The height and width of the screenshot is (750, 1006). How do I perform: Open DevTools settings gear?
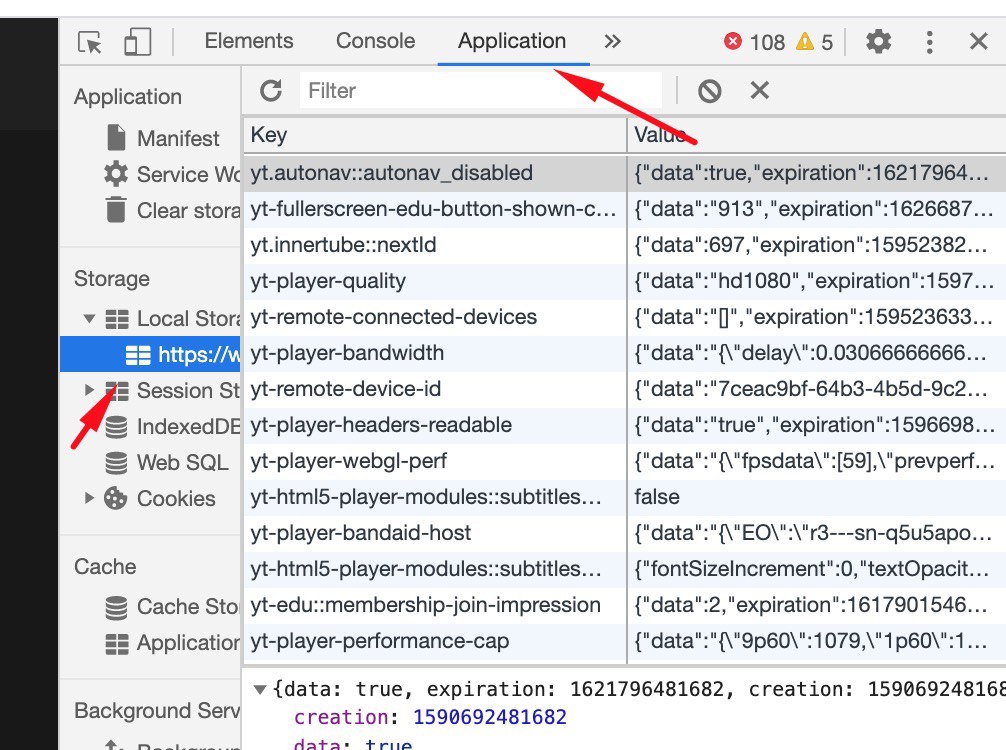878,42
